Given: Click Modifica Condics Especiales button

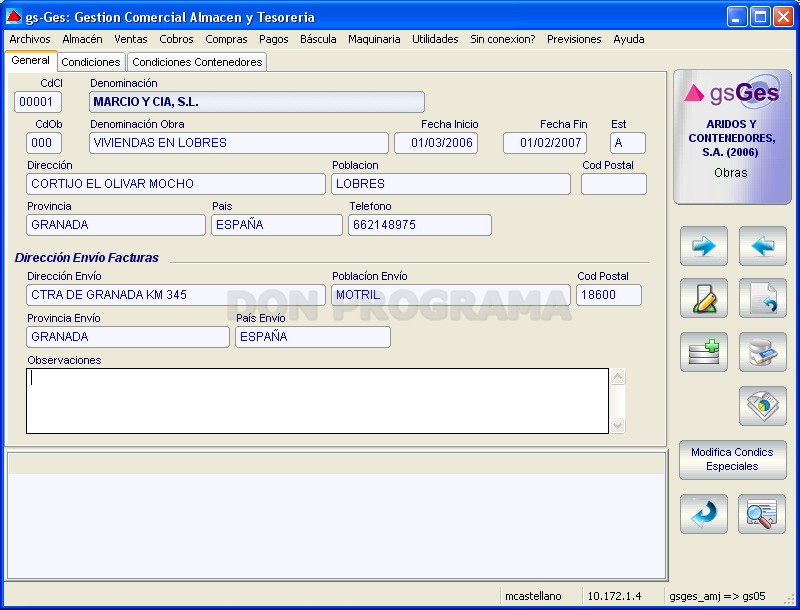Looking at the screenshot, I should [732, 460].
